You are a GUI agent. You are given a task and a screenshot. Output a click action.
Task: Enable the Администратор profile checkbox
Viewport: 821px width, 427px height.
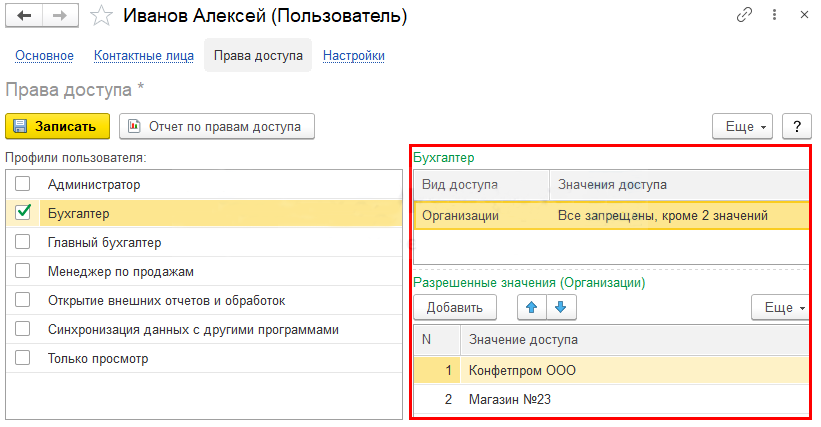point(23,184)
